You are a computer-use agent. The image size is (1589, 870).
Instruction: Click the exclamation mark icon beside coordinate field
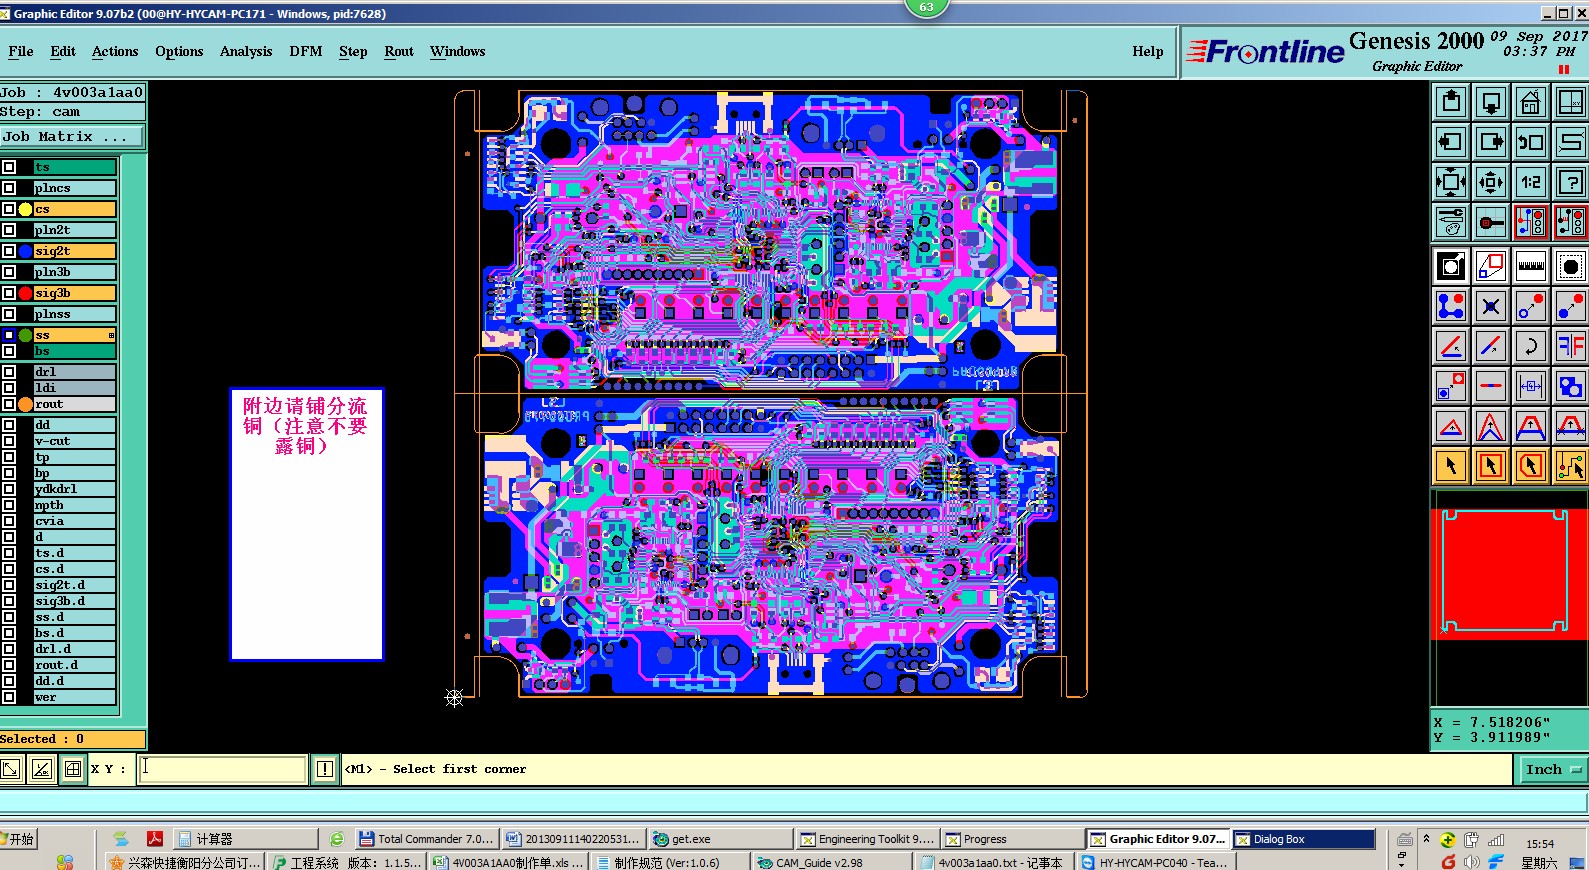tap(325, 769)
